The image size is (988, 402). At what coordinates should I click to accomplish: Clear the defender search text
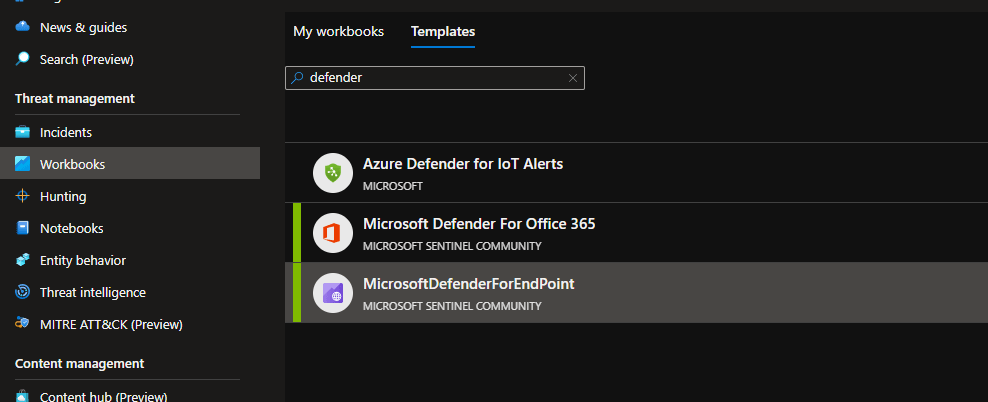[573, 78]
